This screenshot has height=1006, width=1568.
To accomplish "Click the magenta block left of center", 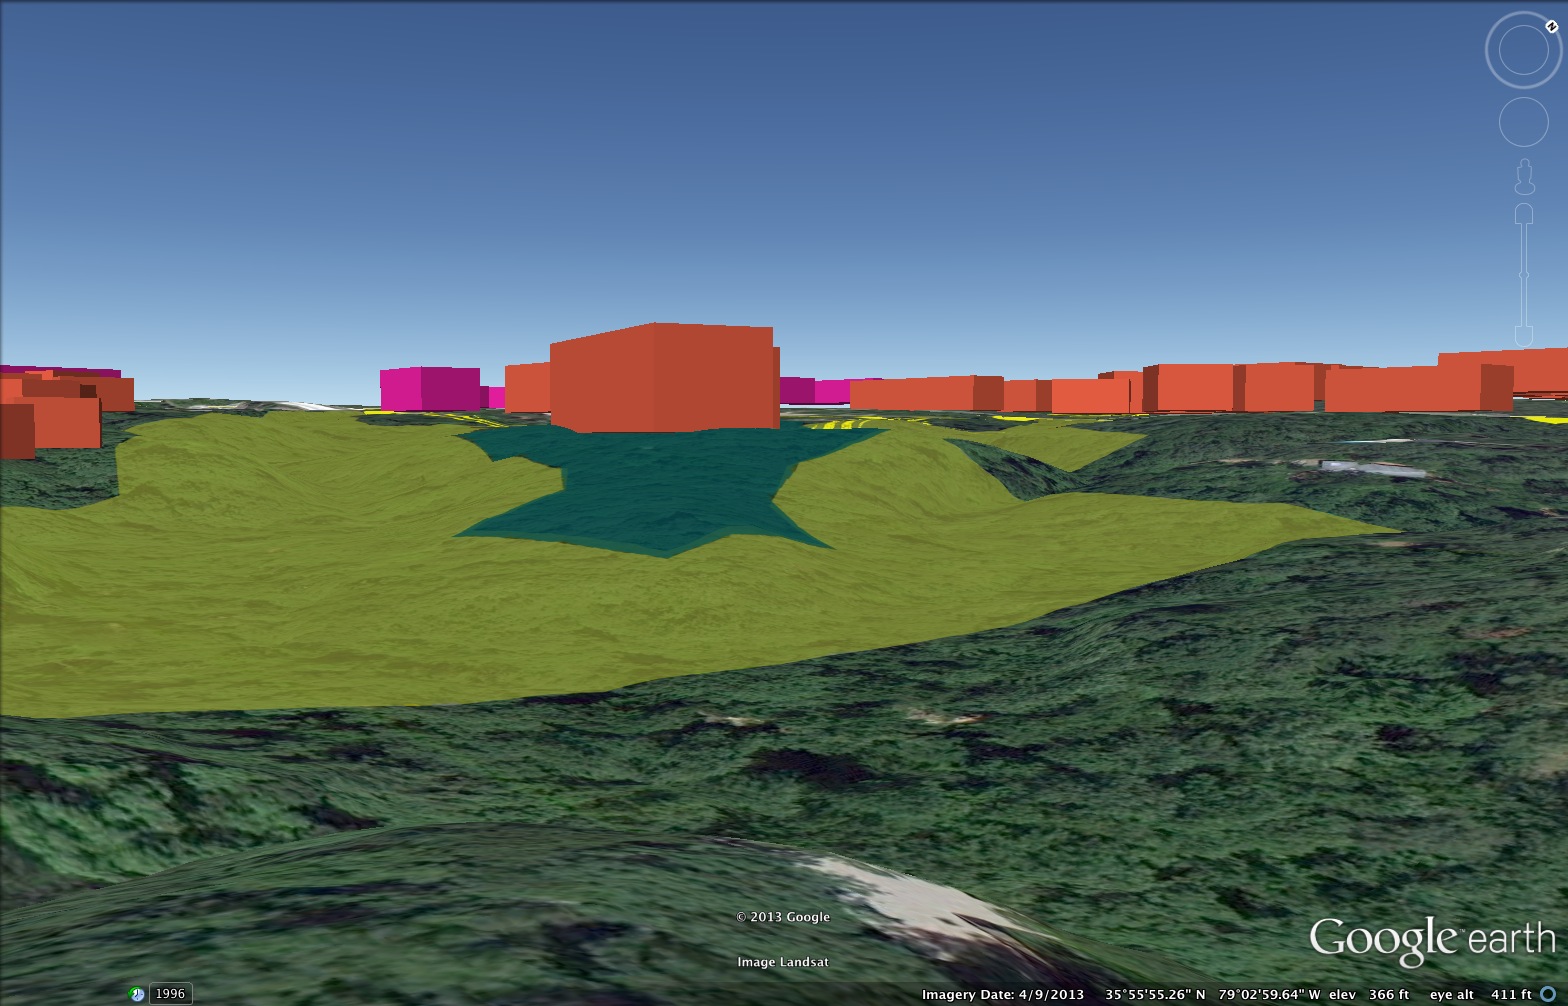I will tap(415, 389).
